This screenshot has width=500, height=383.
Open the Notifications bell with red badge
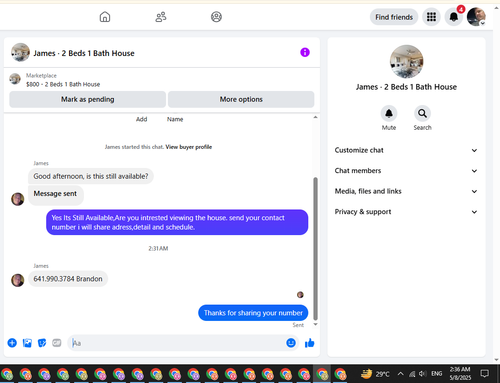click(454, 16)
